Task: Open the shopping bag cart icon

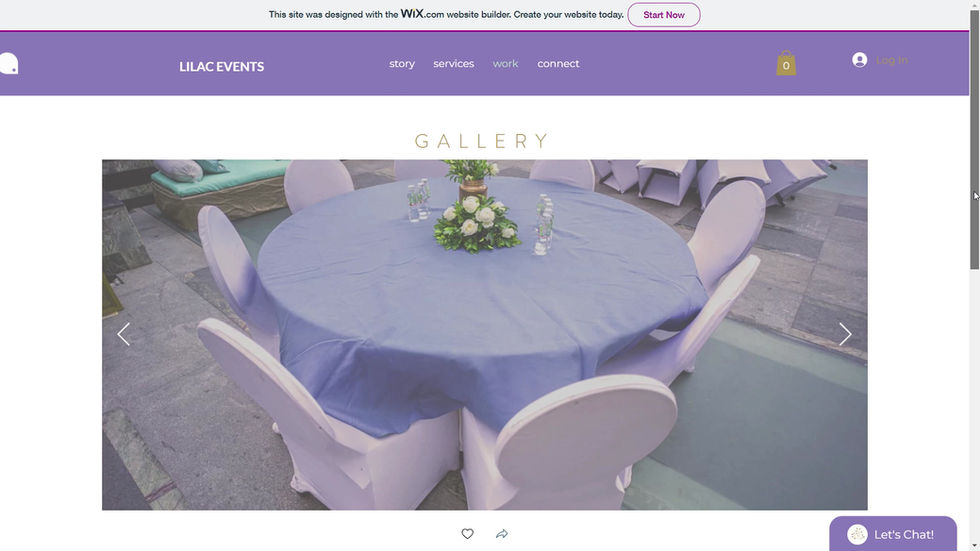Action: click(x=786, y=63)
